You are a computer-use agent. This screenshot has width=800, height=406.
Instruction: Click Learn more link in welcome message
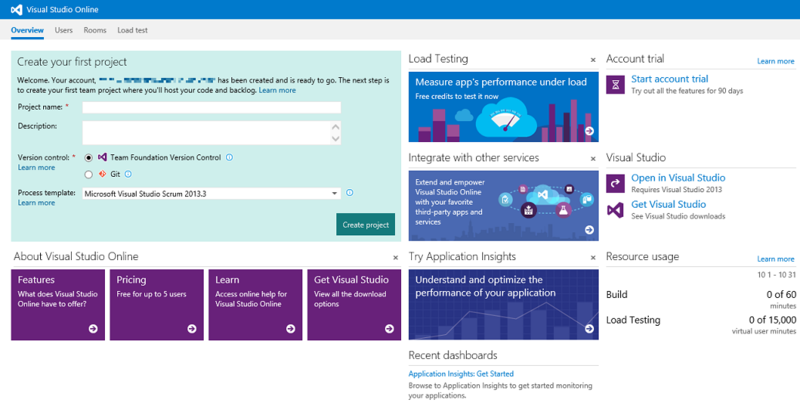(x=277, y=90)
